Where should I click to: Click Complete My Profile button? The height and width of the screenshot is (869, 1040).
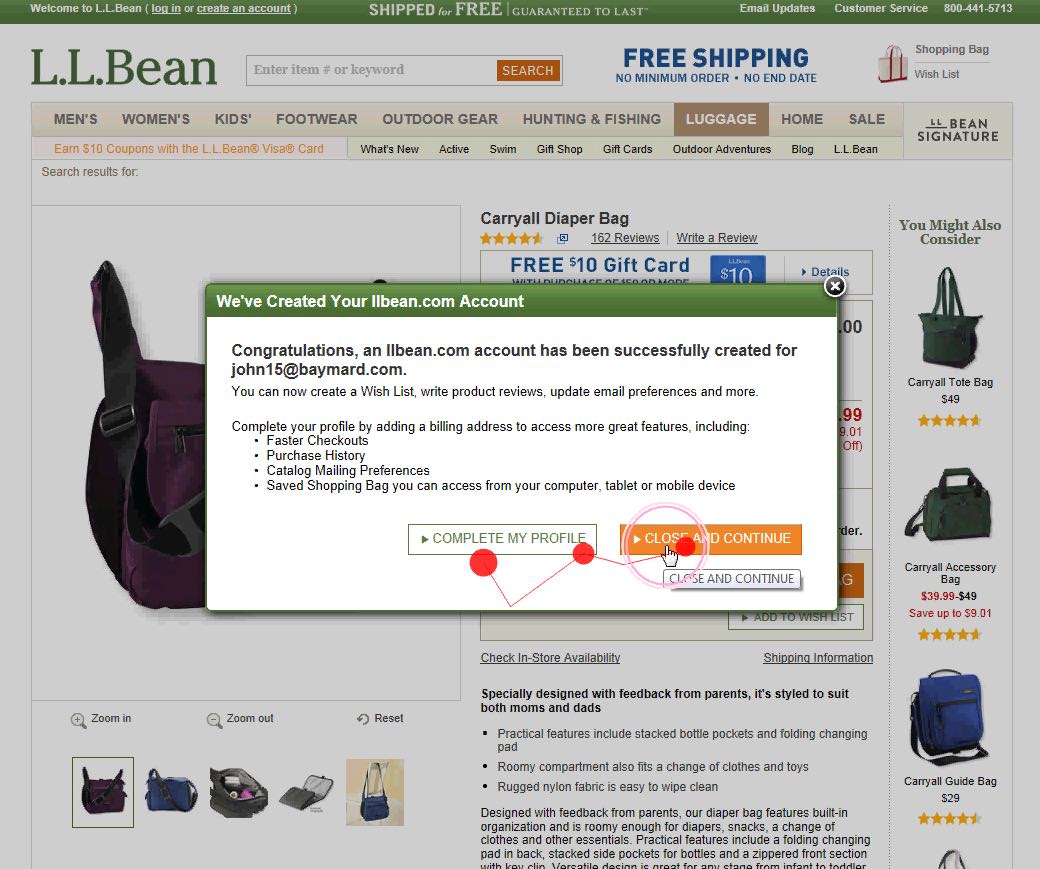pyautogui.click(x=502, y=539)
